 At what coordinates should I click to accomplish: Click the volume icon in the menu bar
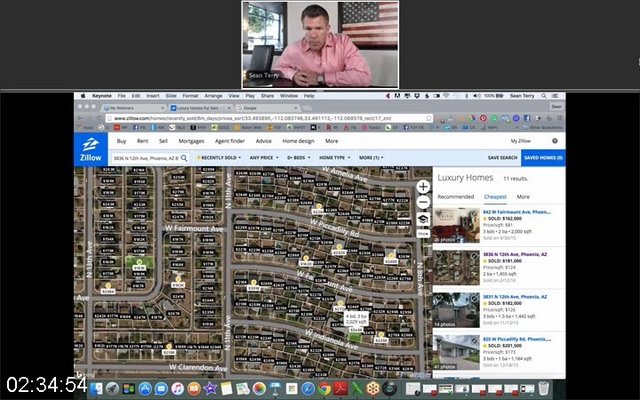[477, 96]
